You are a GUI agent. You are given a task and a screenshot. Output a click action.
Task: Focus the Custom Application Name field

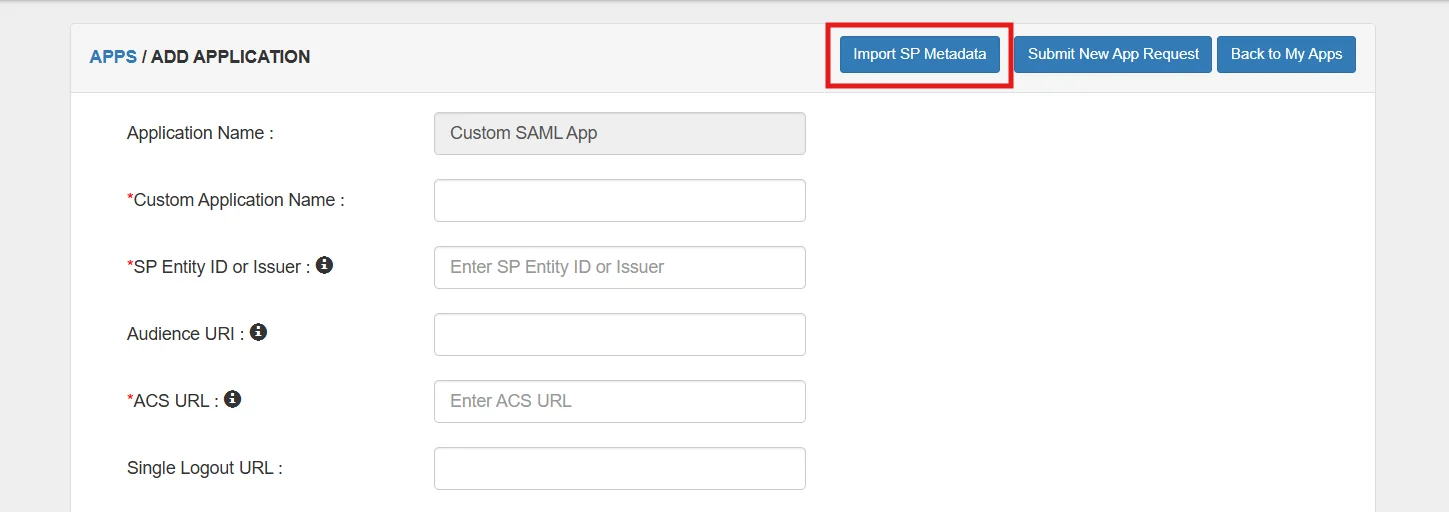[620, 200]
